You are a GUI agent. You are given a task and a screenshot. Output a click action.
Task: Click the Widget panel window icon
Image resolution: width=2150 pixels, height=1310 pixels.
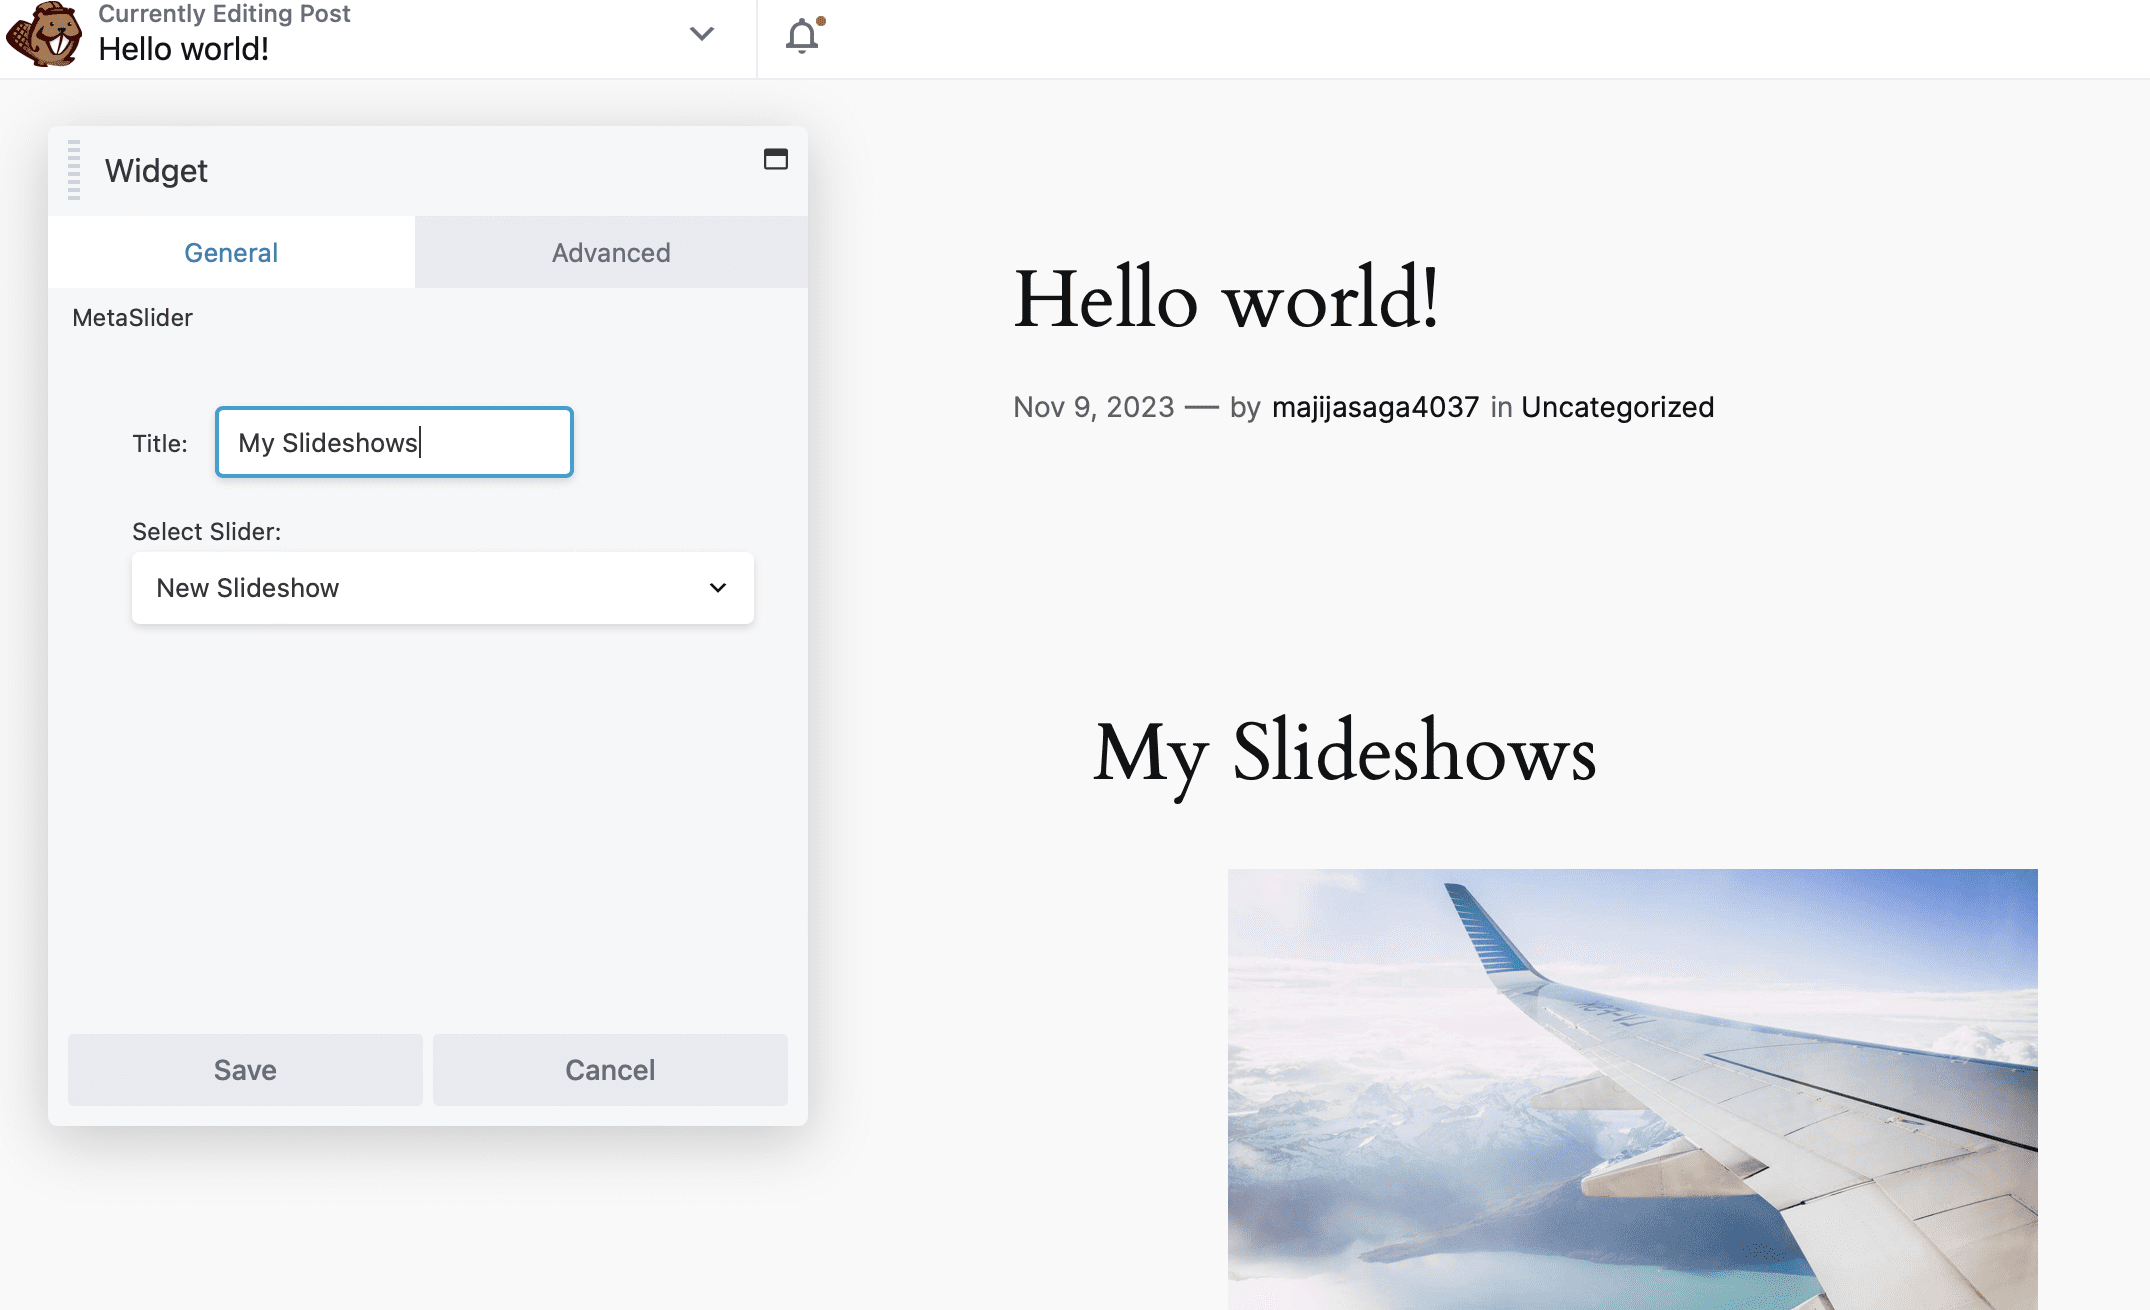pyautogui.click(x=775, y=159)
